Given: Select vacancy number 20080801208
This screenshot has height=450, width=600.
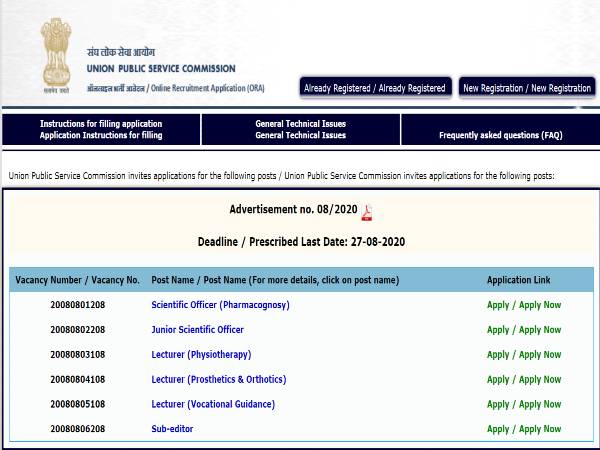Looking at the screenshot, I should pyautogui.click(x=78, y=305).
